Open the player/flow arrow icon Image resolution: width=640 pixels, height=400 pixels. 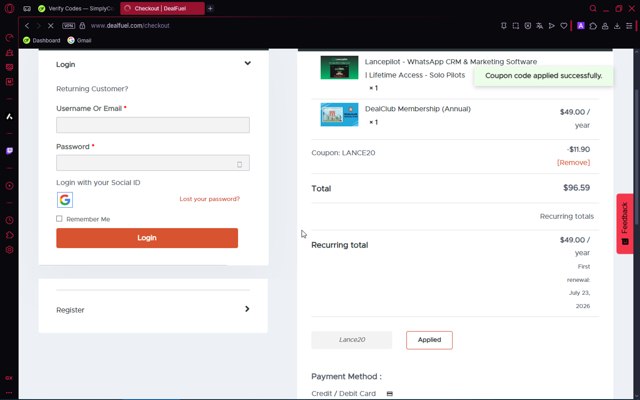(x=552, y=26)
